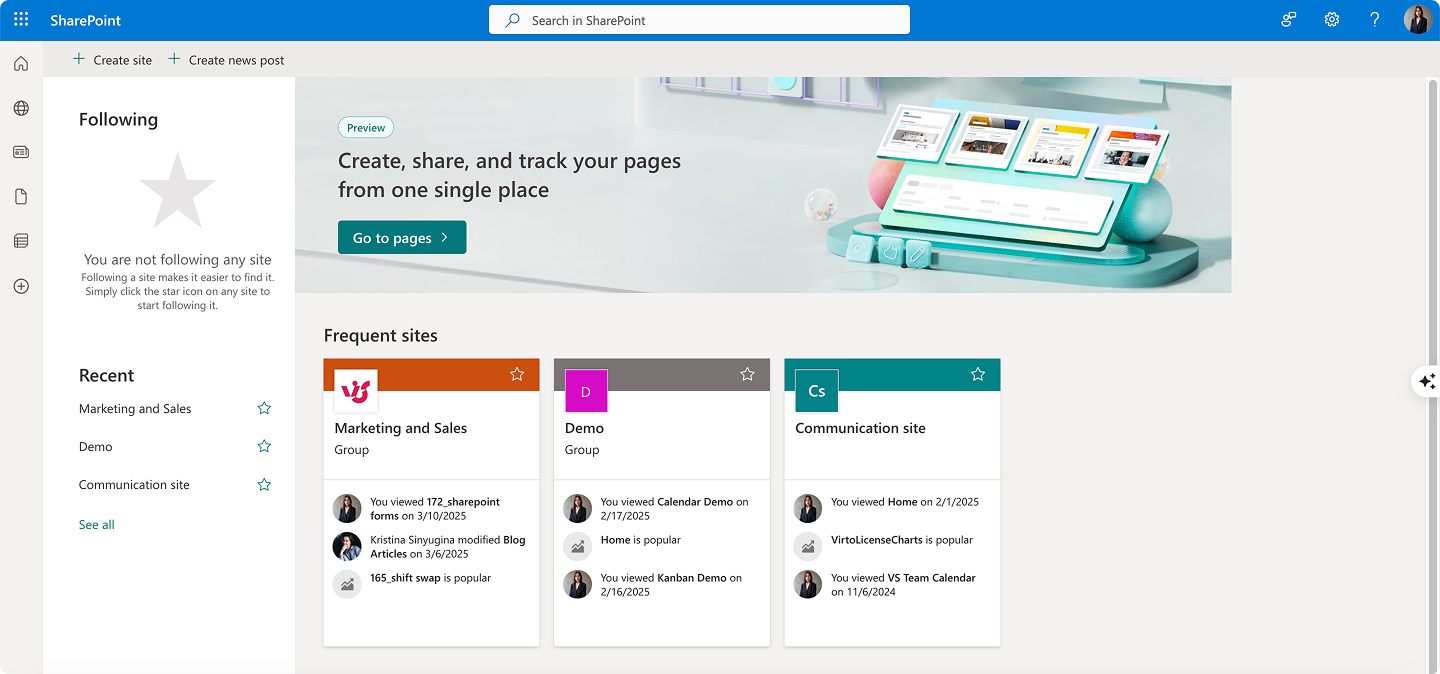
Task: Open SharePoint settings gear
Action: [x=1332, y=19]
